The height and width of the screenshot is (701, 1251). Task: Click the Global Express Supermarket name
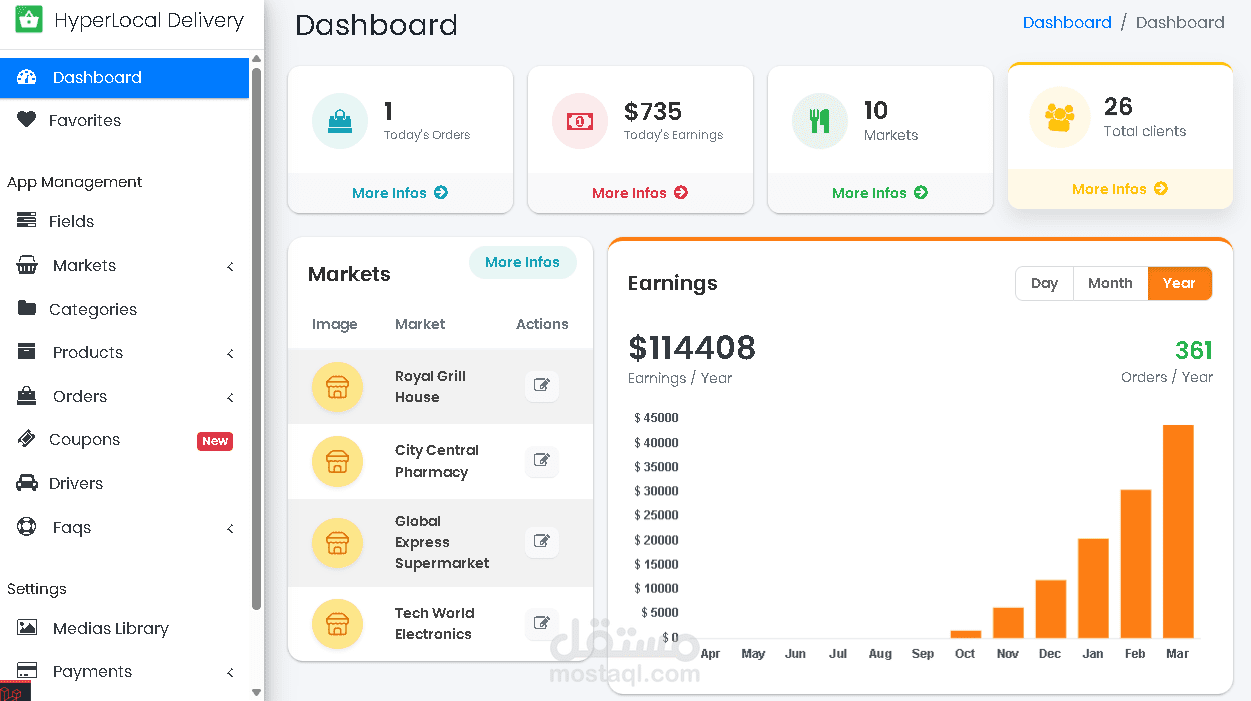coord(442,542)
